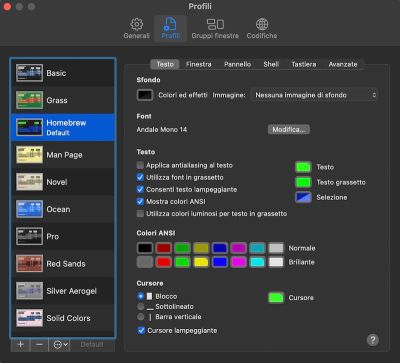Pick the Normale olive yellow ANSI swatch

(x=201, y=248)
